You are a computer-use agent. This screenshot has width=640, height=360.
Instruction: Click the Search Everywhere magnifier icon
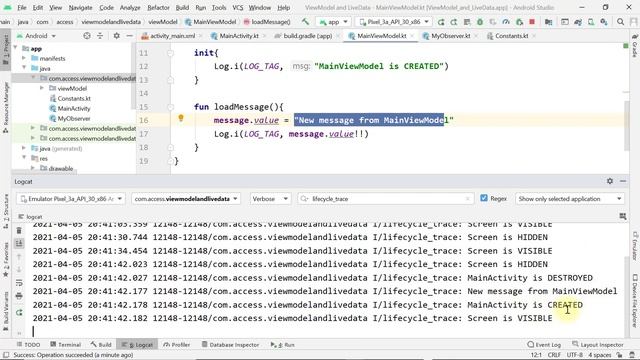(x=620, y=22)
